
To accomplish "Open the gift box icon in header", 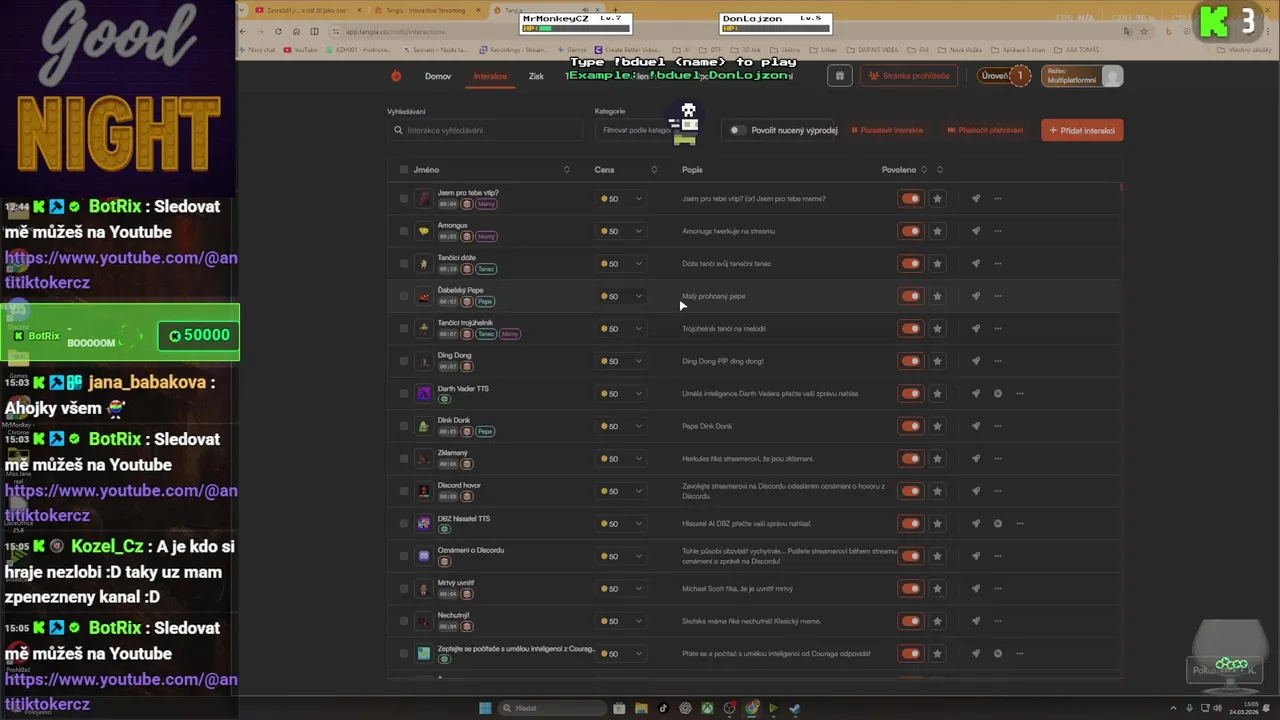I will pyautogui.click(x=840, y=76).
